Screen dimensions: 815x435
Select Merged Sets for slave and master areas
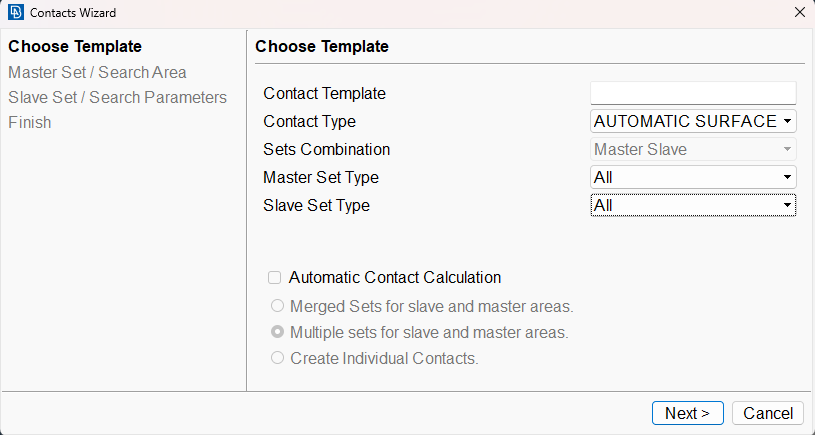tap(278, 306)
